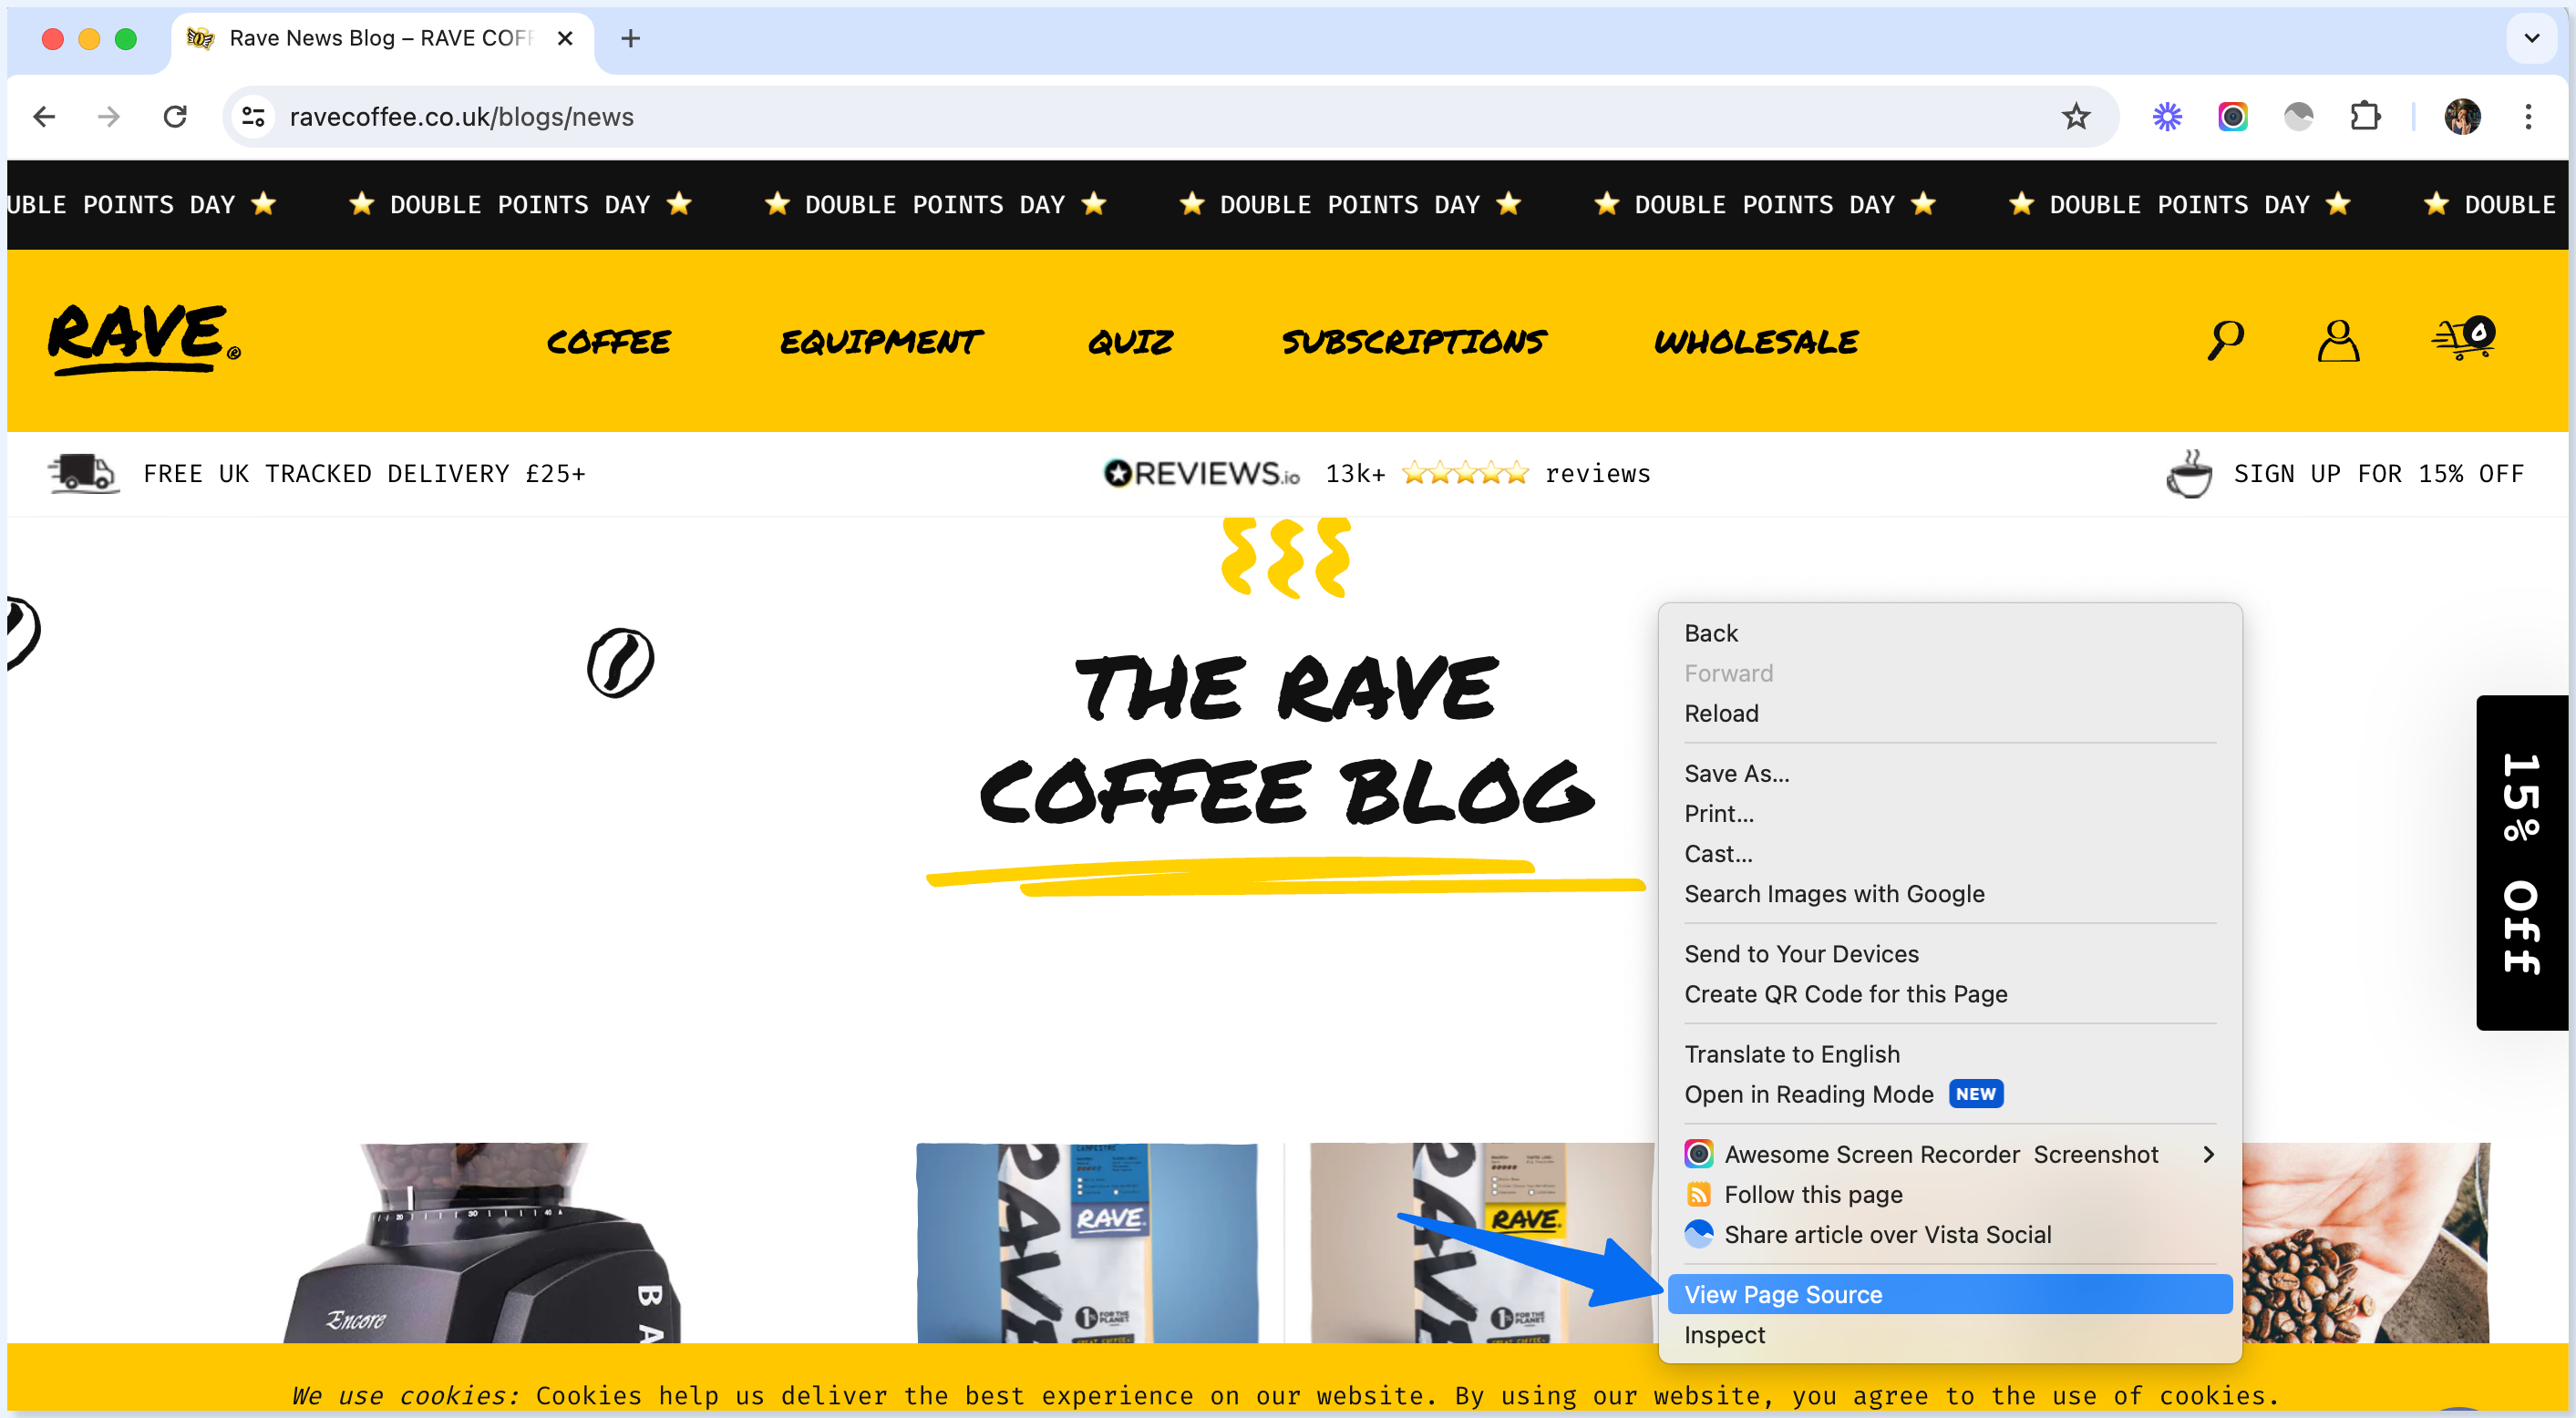Click the Chrome three-dot menu icon
The width and height of the screenshot is (2576, 1418).
click(2528, 117)
